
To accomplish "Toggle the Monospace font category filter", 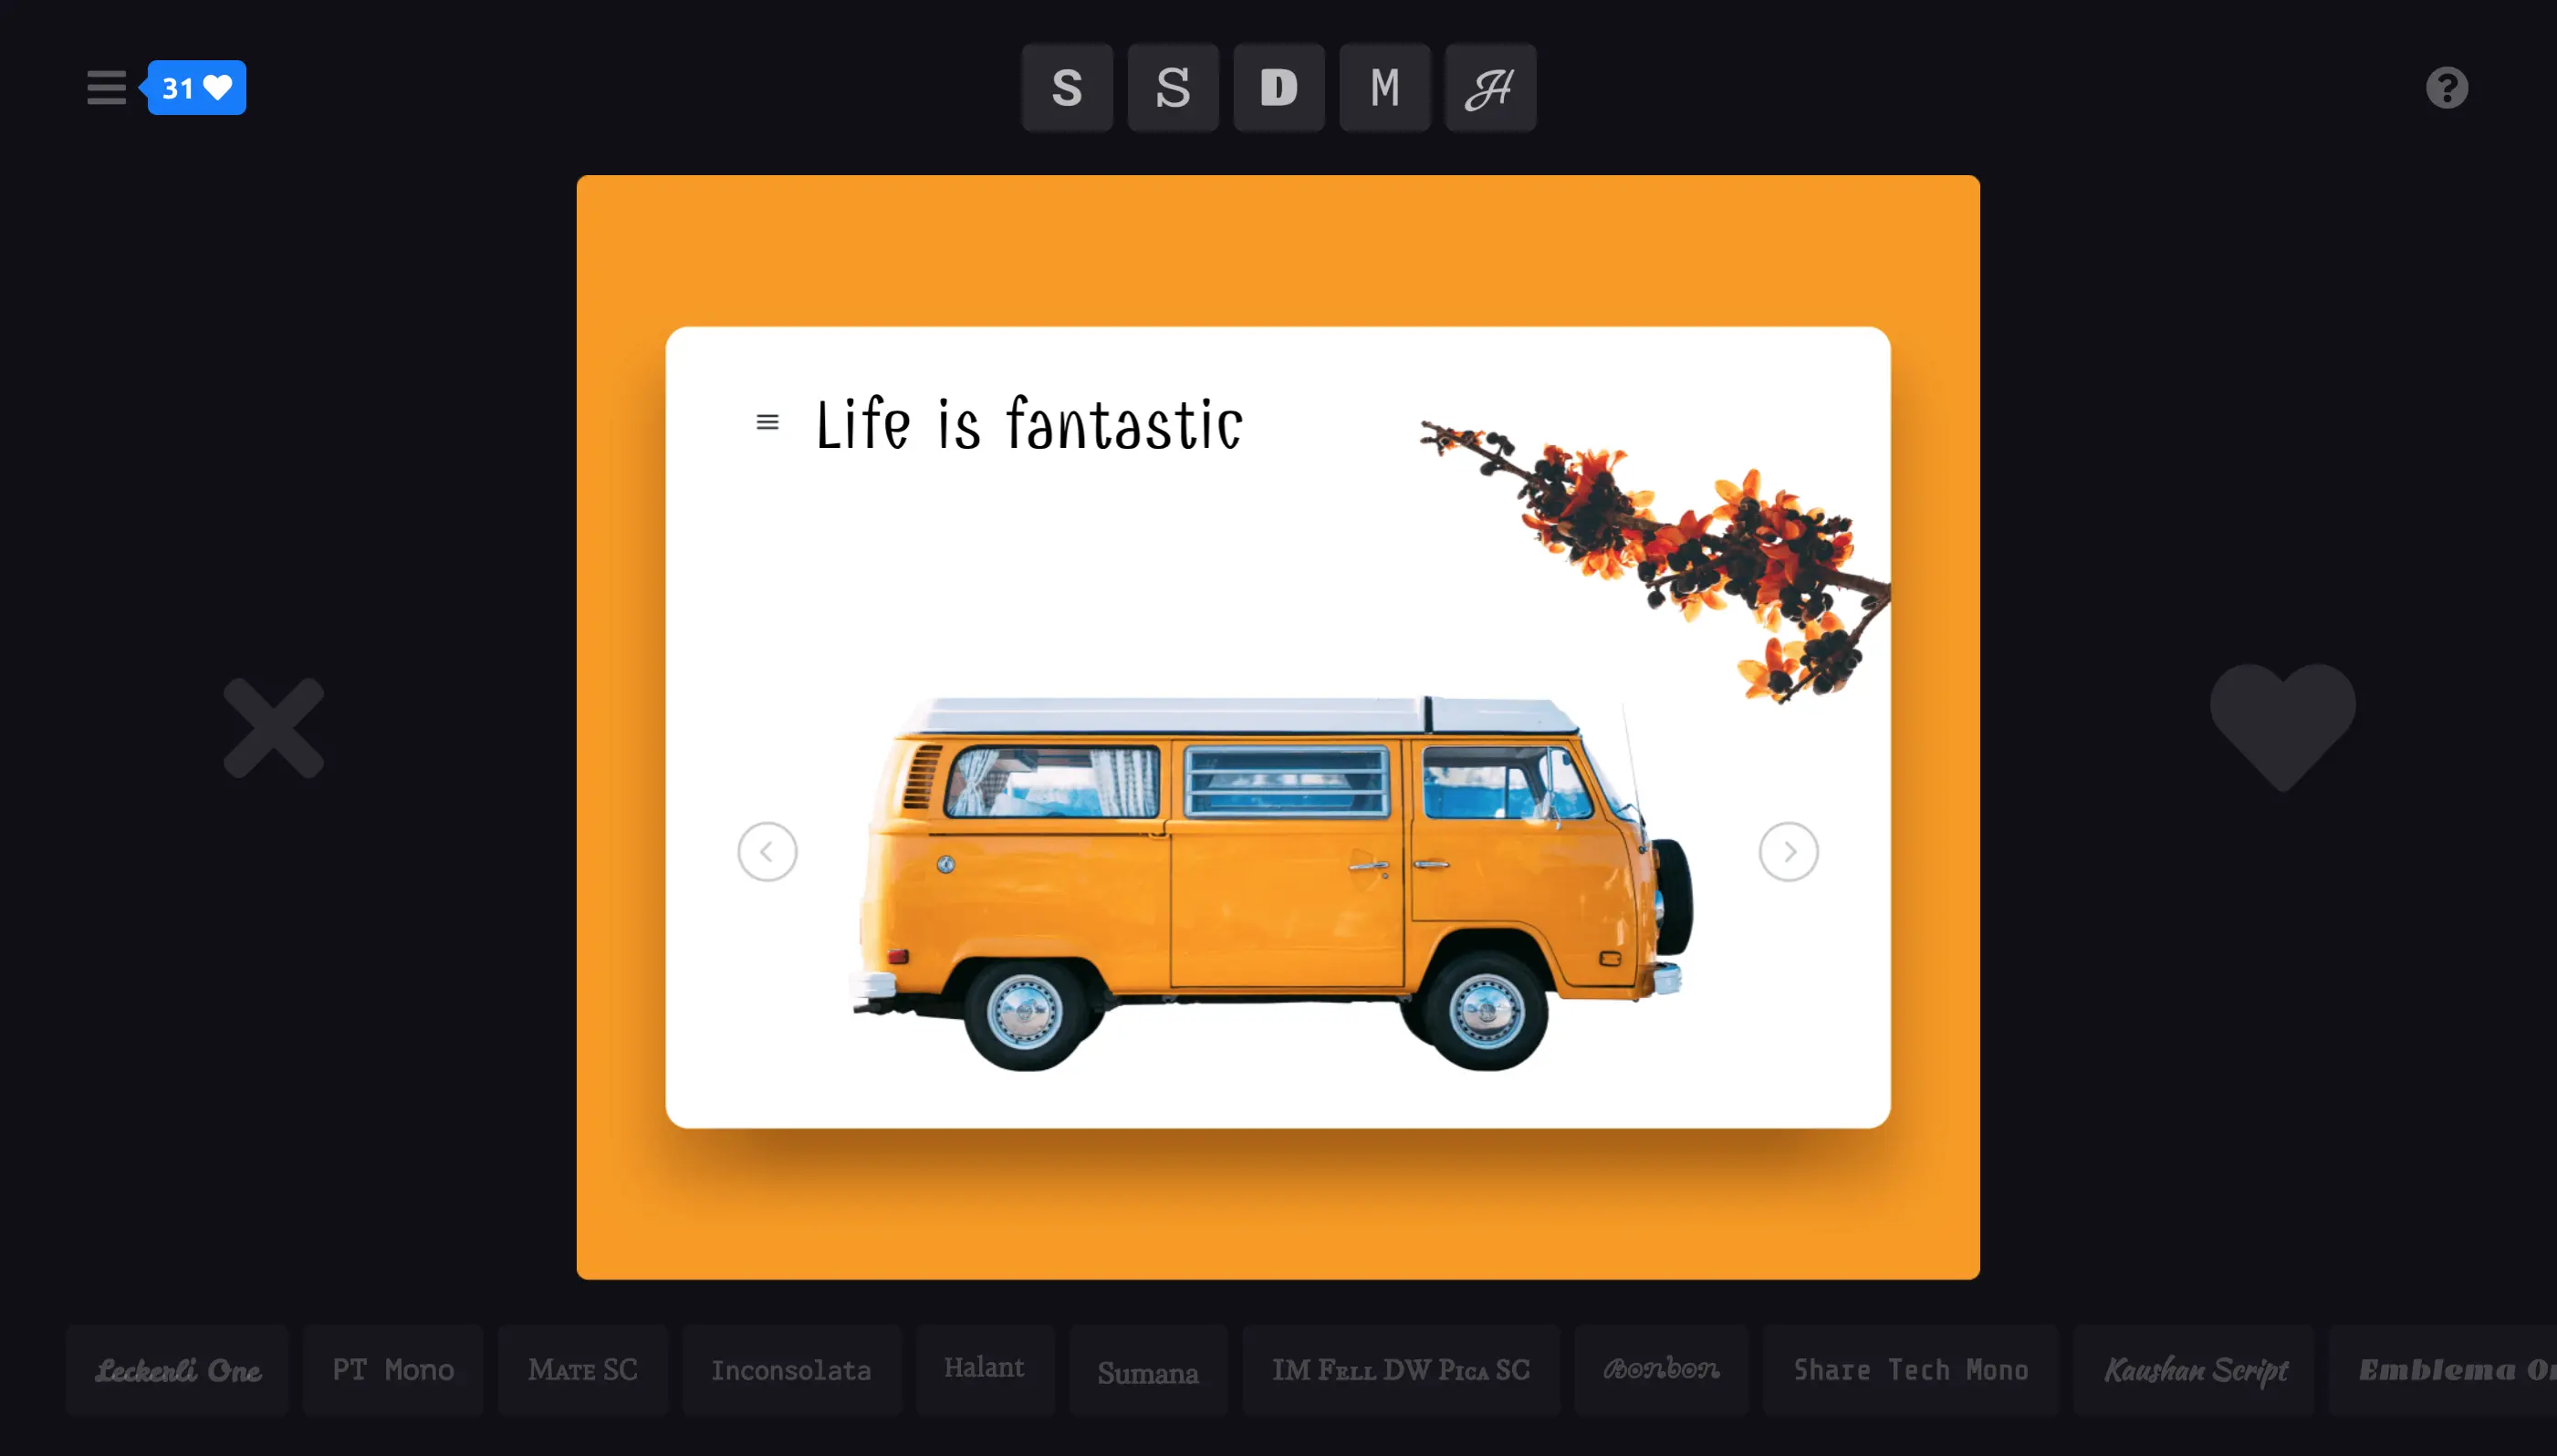I will (x=1385, y=88).
